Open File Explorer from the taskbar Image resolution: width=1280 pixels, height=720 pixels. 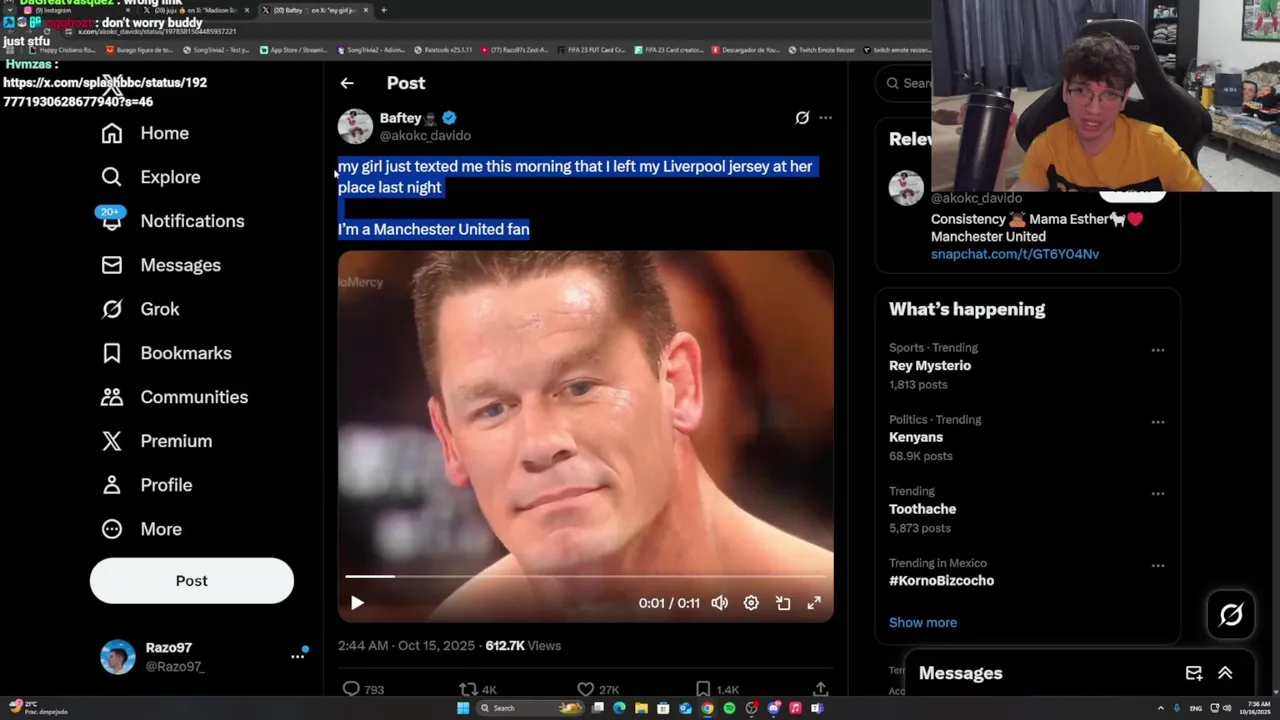pos(641,708)
